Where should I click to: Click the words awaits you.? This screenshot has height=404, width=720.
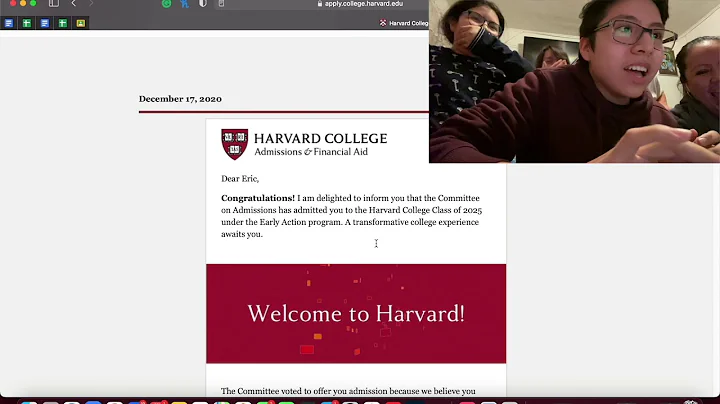click(x=242, y=234)
